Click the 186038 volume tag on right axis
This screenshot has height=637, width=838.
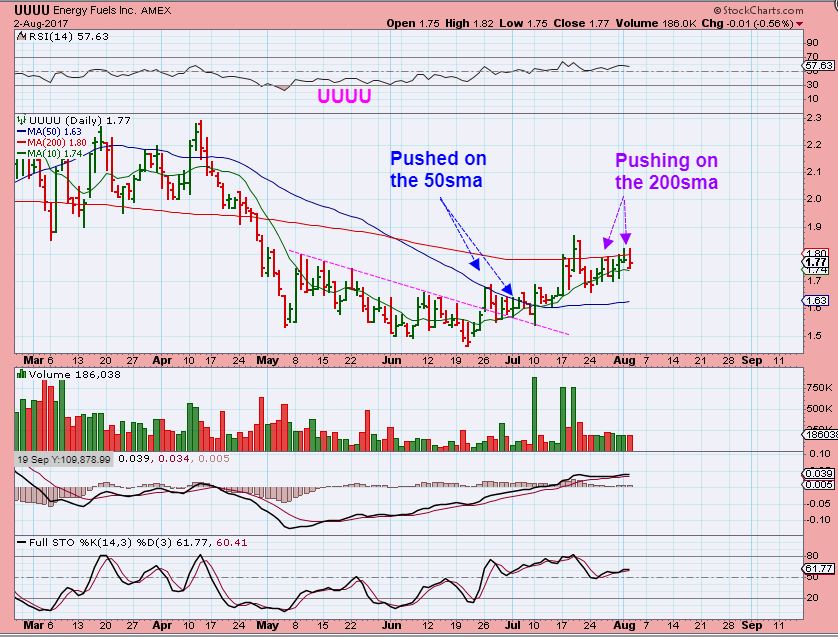click(x=820, y=435)
